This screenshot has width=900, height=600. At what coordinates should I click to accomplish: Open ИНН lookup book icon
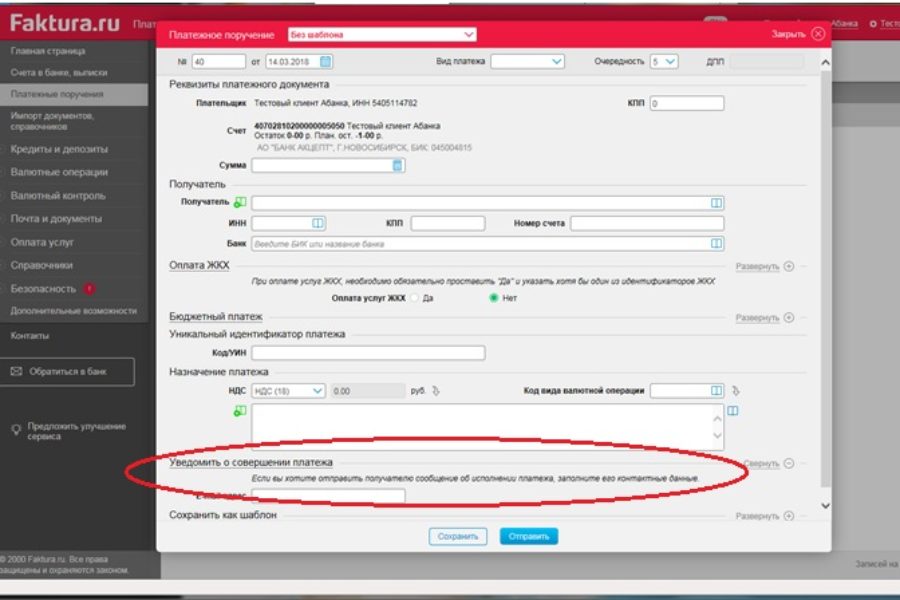point(318,223)
